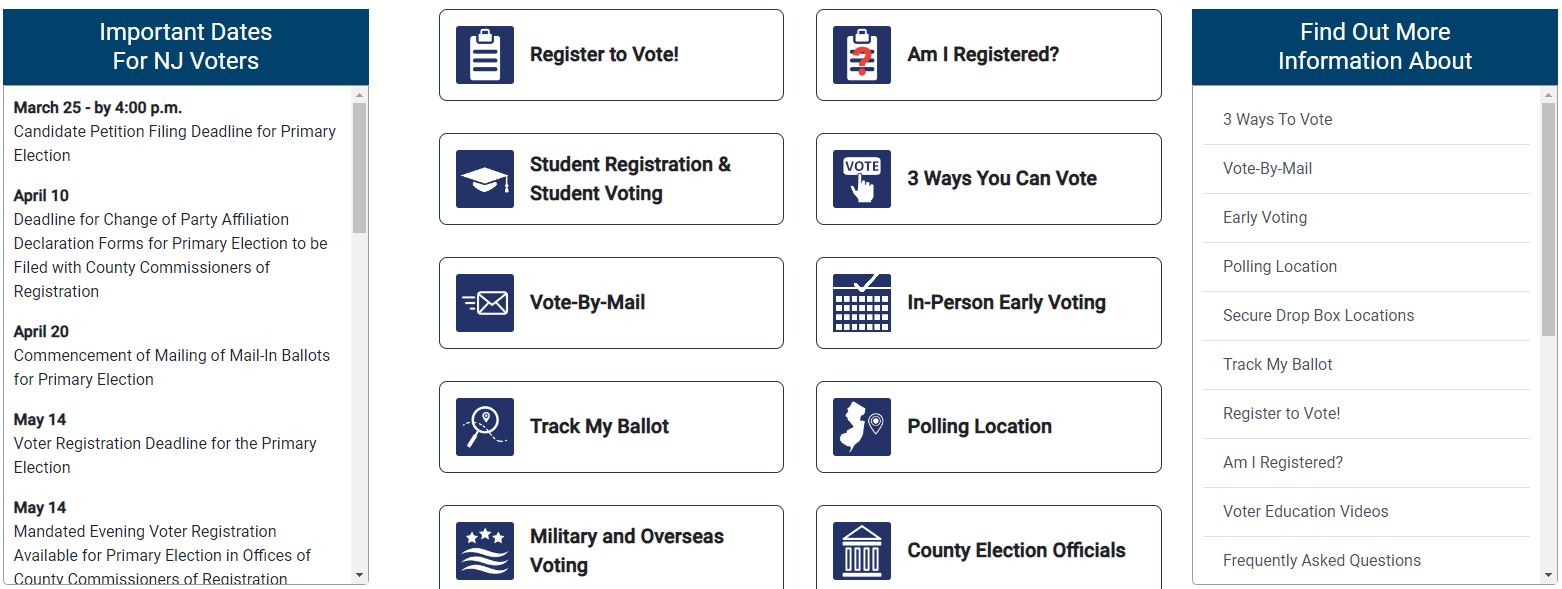Screen dimensions: 1562x589
Task: Open the 3 Ways To Vote sidebar link
Action: pyautogui.click(x=1277, y=119)
